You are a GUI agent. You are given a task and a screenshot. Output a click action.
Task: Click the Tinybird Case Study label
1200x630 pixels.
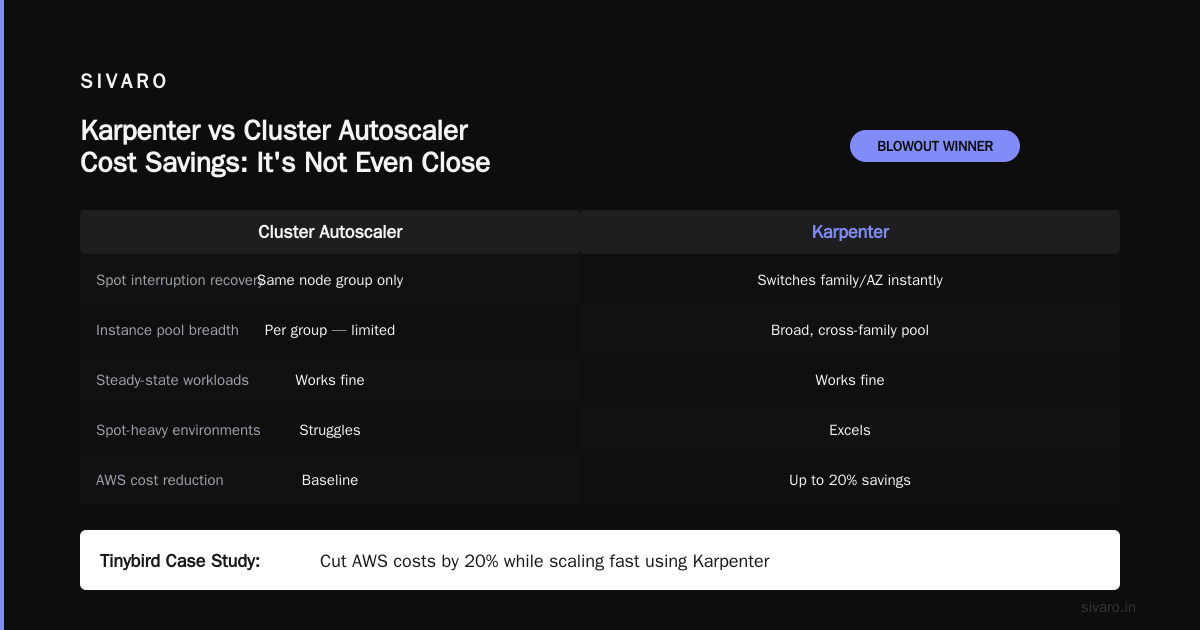(180, 561)
